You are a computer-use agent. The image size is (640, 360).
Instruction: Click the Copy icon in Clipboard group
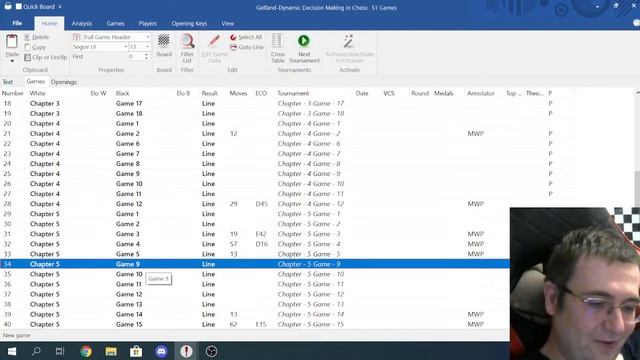coord(27,47)
